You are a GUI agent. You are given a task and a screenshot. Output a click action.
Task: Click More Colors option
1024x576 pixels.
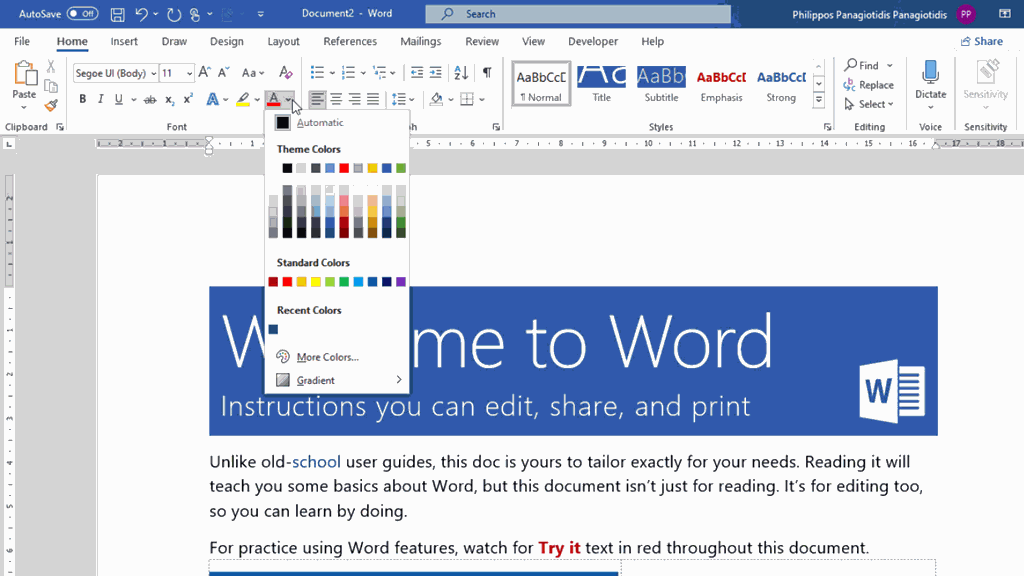[x=327, y=357]
